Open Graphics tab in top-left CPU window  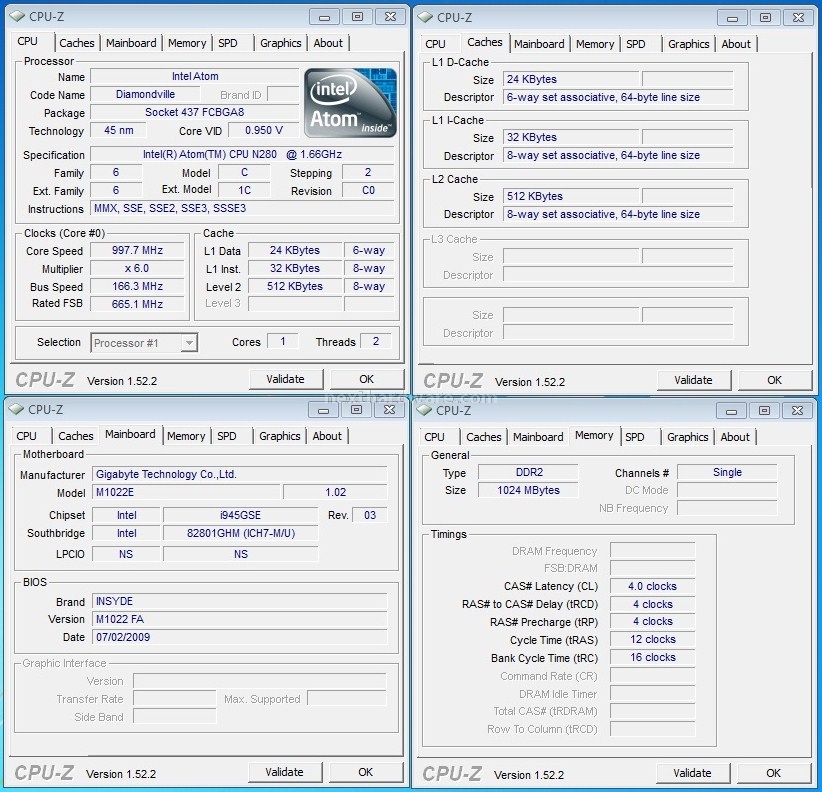pos(280,43)
